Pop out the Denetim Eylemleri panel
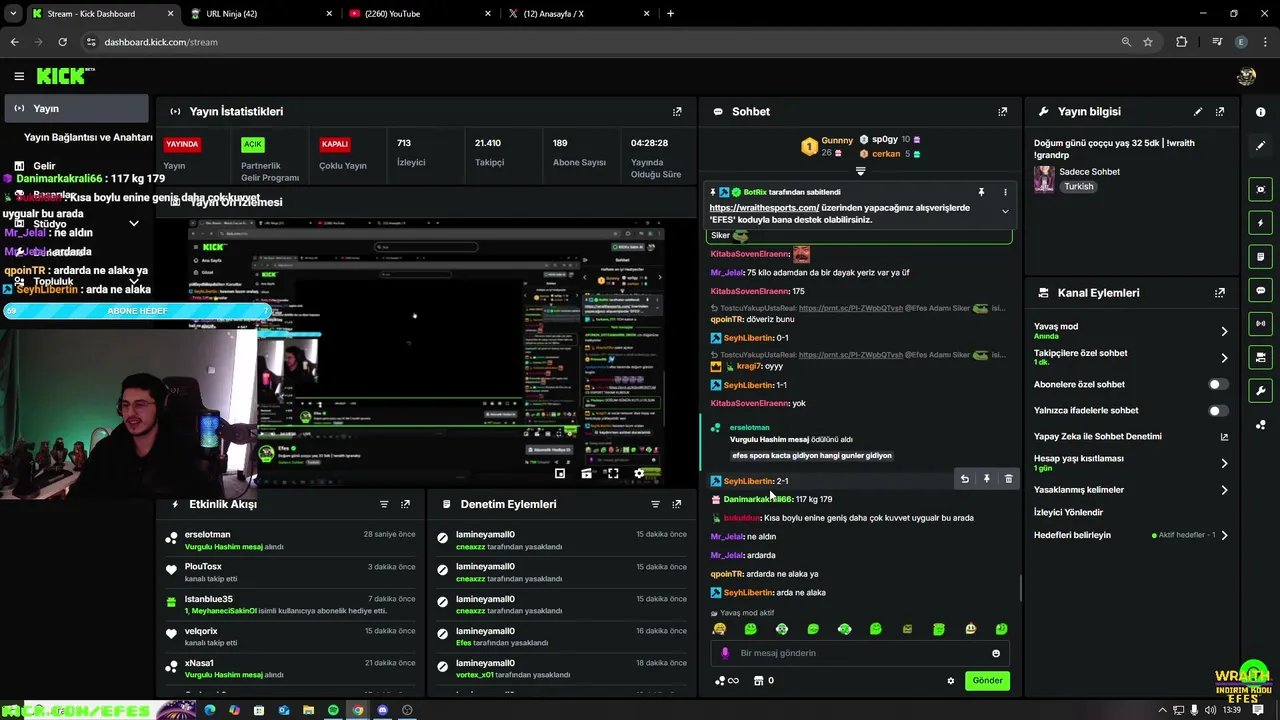The width and height of the screenshot is (1280, 720). point(677,505)
